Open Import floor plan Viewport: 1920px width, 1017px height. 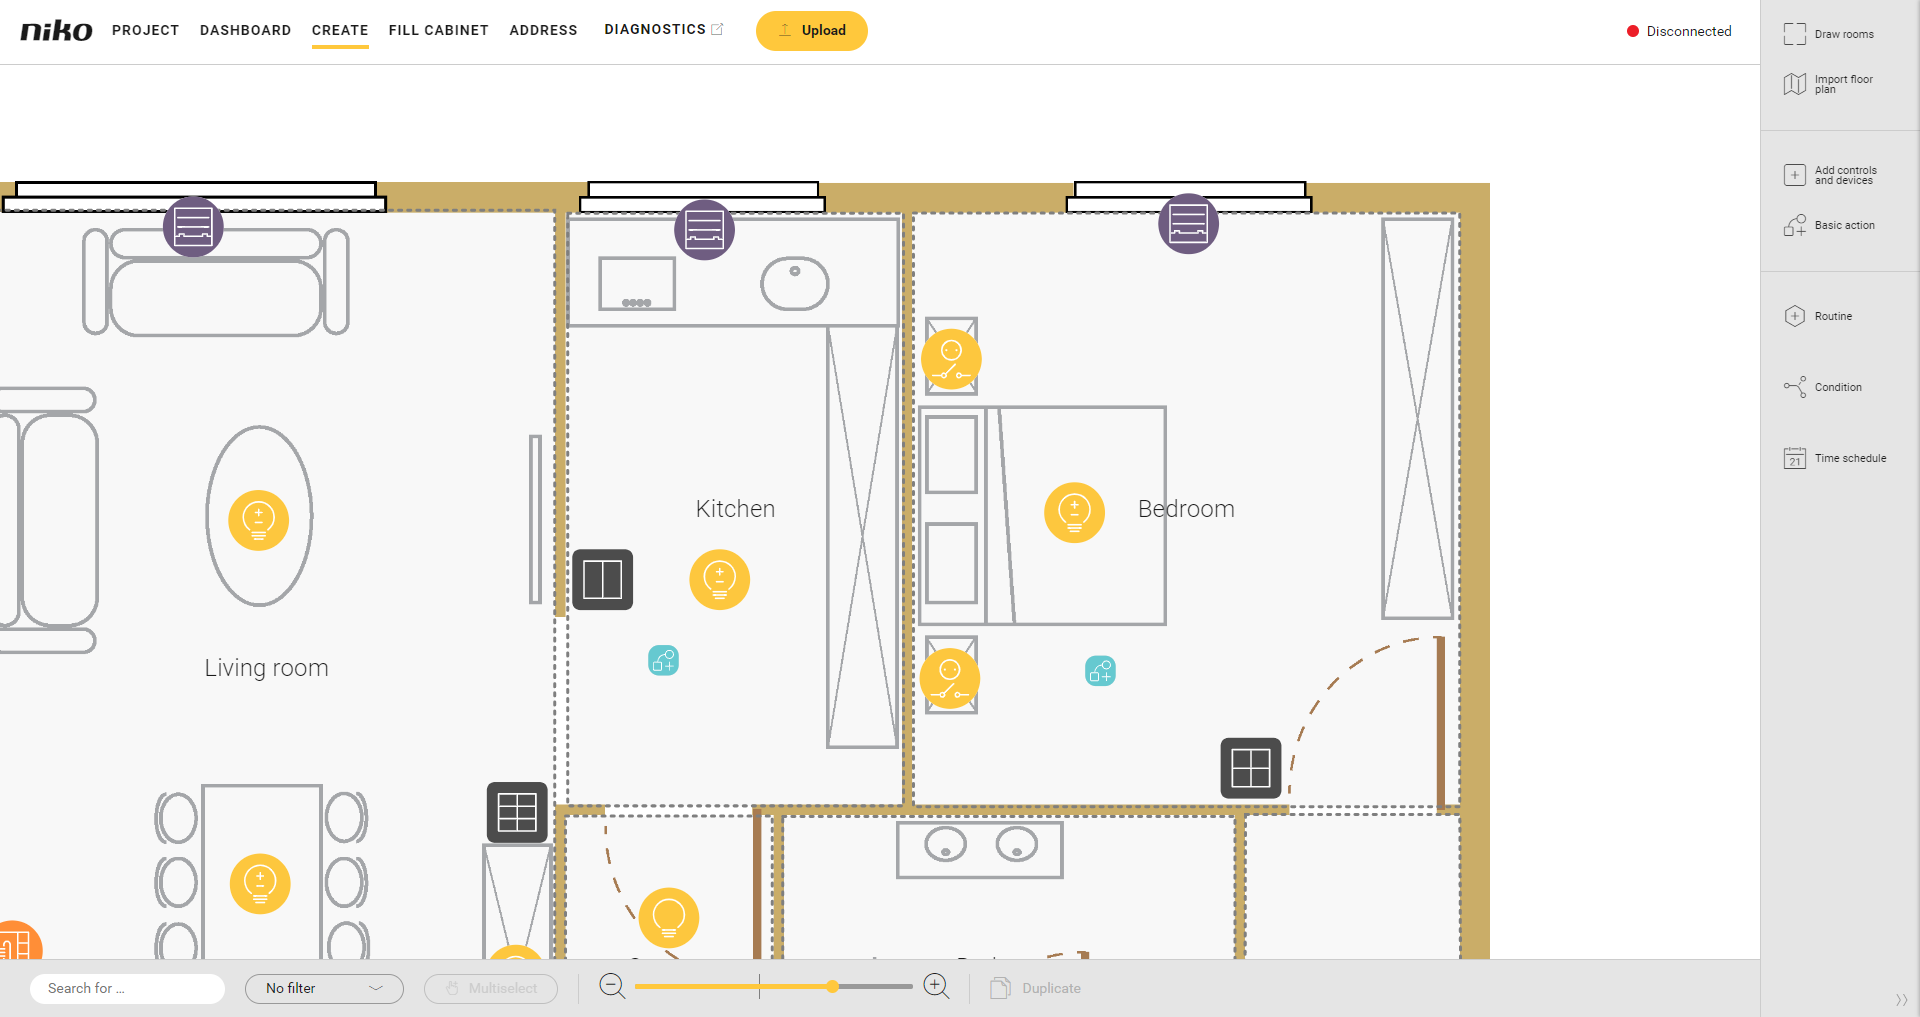pos(1829,84)
